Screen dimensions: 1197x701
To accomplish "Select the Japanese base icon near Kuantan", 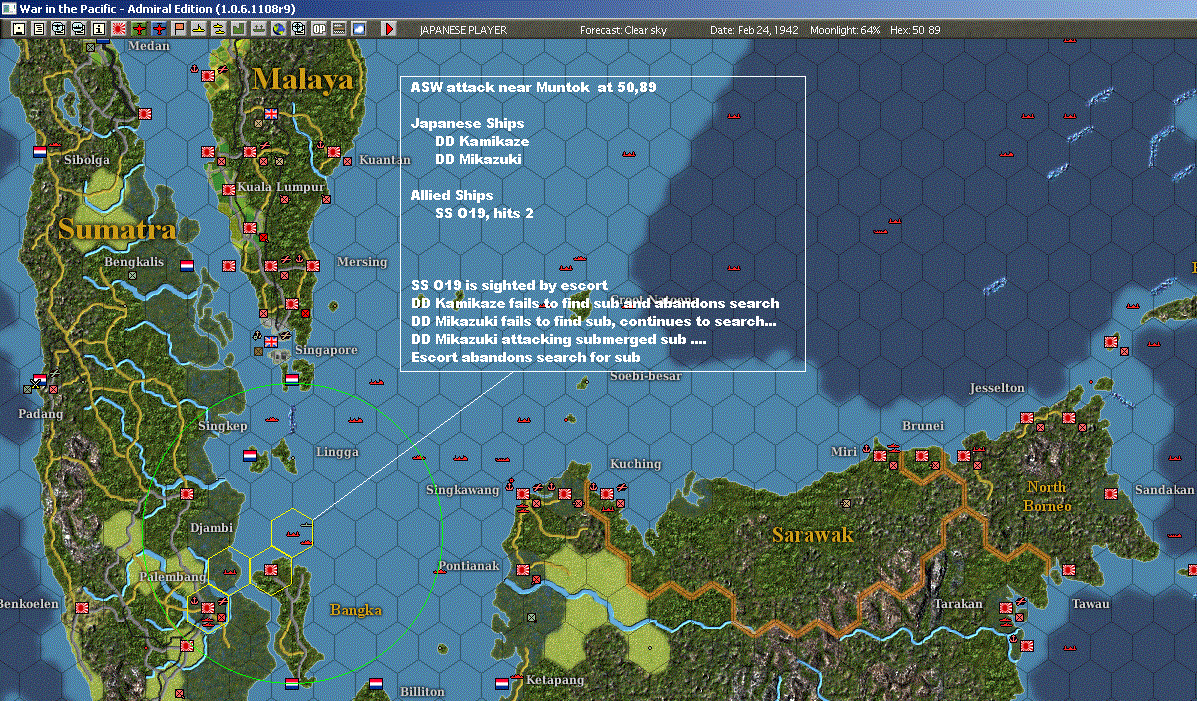I will tap(334, 152).
